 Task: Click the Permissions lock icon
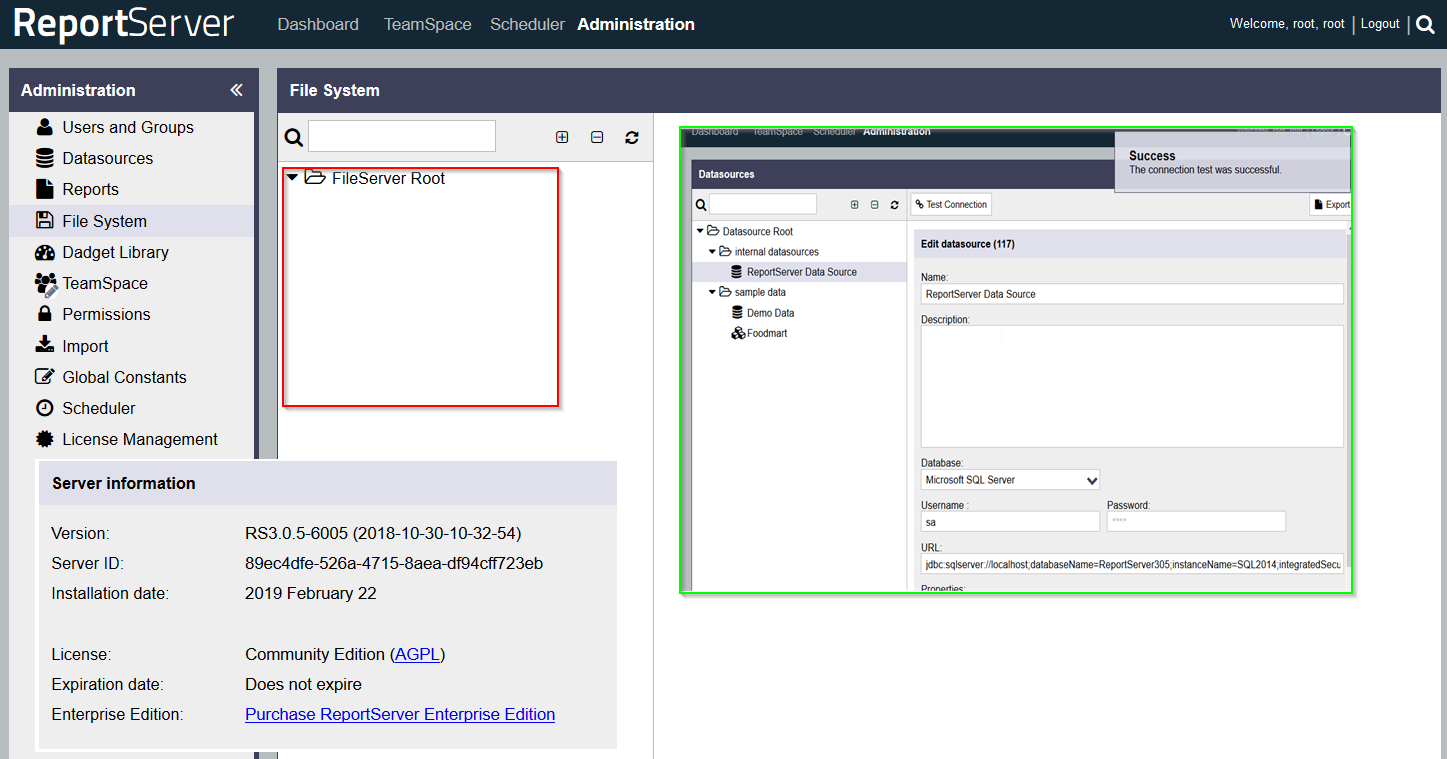click(45, 314)
